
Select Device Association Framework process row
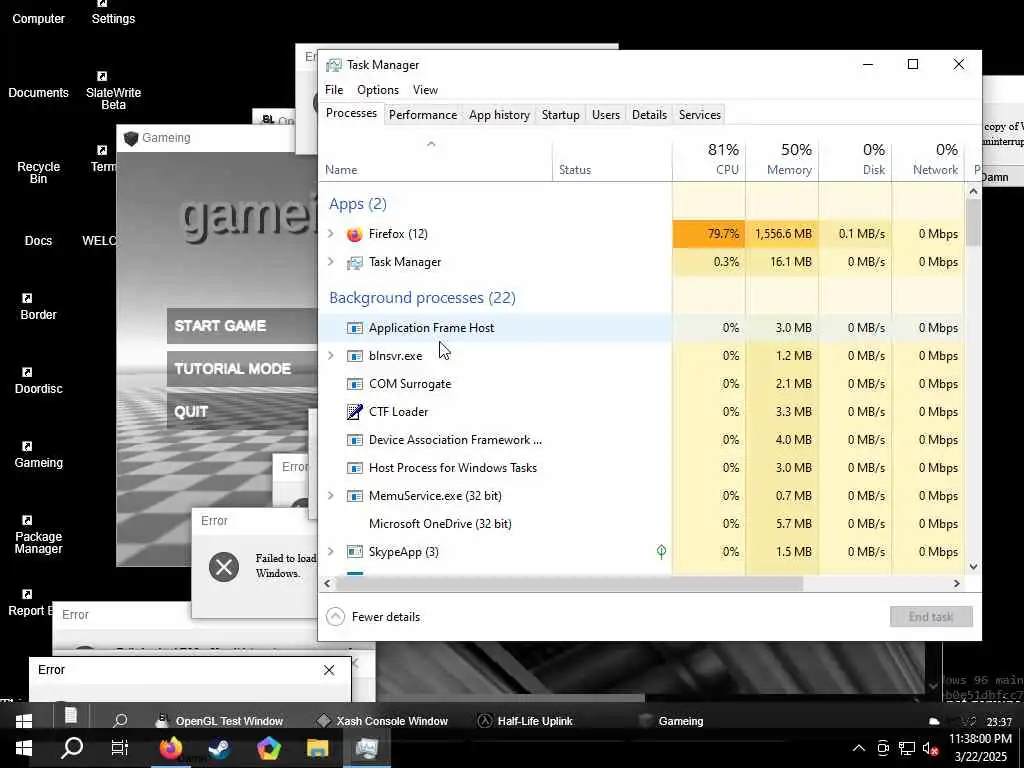[641, 440]
